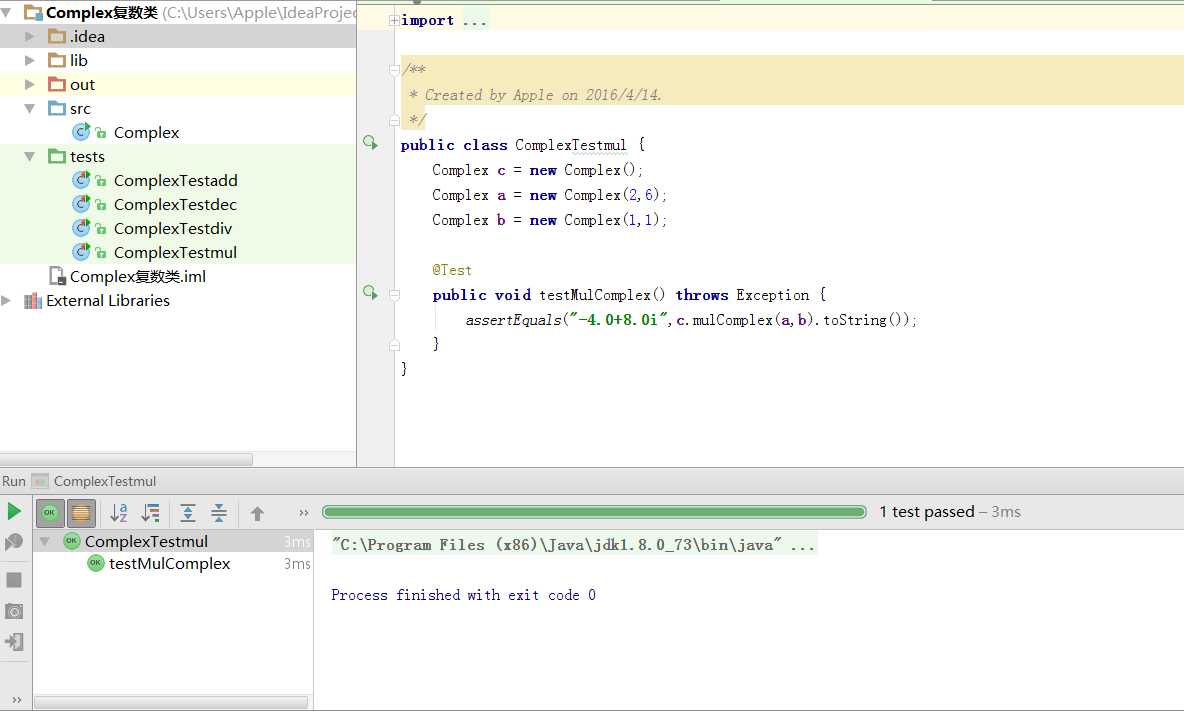The image size is (1184, 711).
Task: Select the green tests folder icon
Action: (x=57, y=156)
